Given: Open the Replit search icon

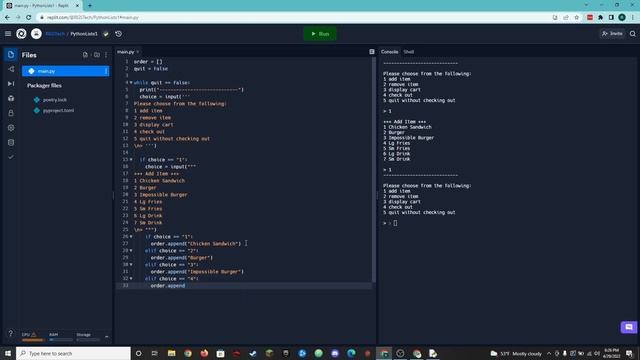Looking at the screenshot, I should pos(633,34).
